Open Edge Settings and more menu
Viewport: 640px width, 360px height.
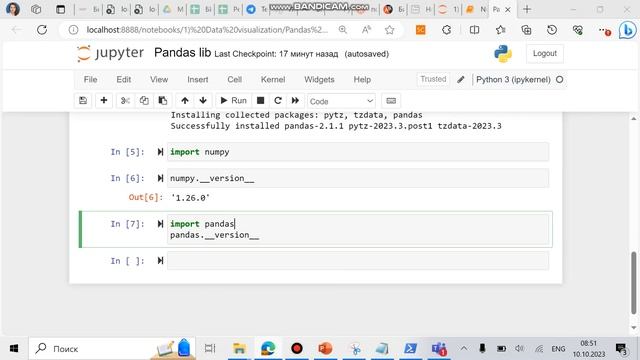(x=604, y=30)
